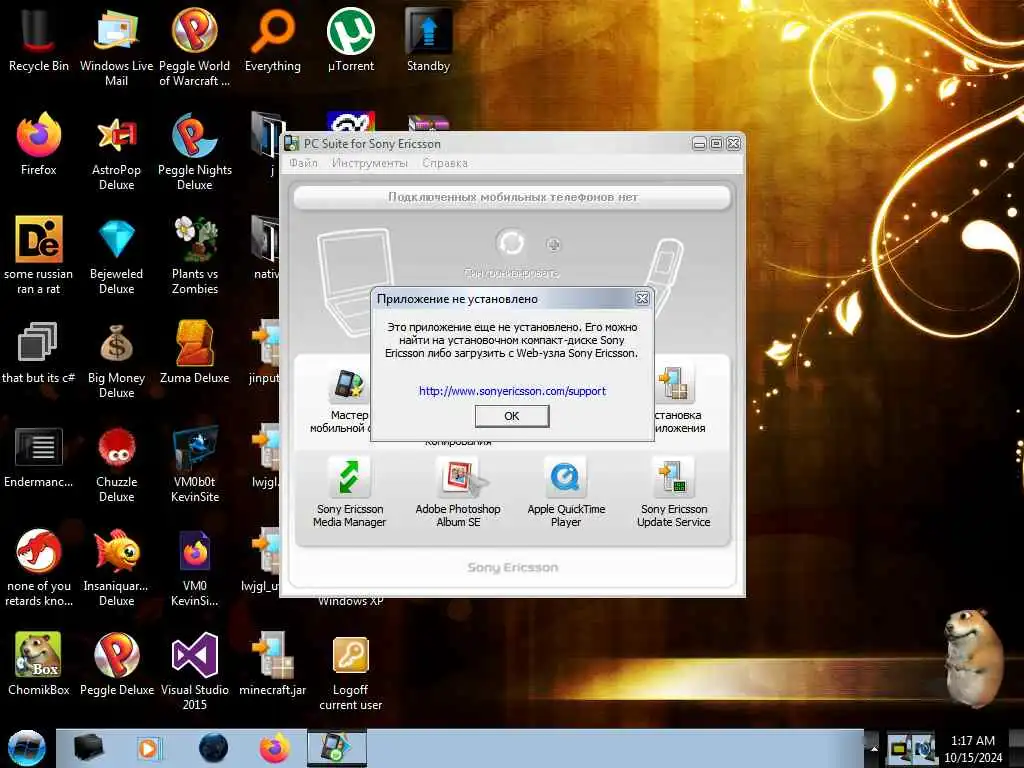Open minecraft.jar desktop icon
The image size is (1024, 768).
[x=272, y=654]
